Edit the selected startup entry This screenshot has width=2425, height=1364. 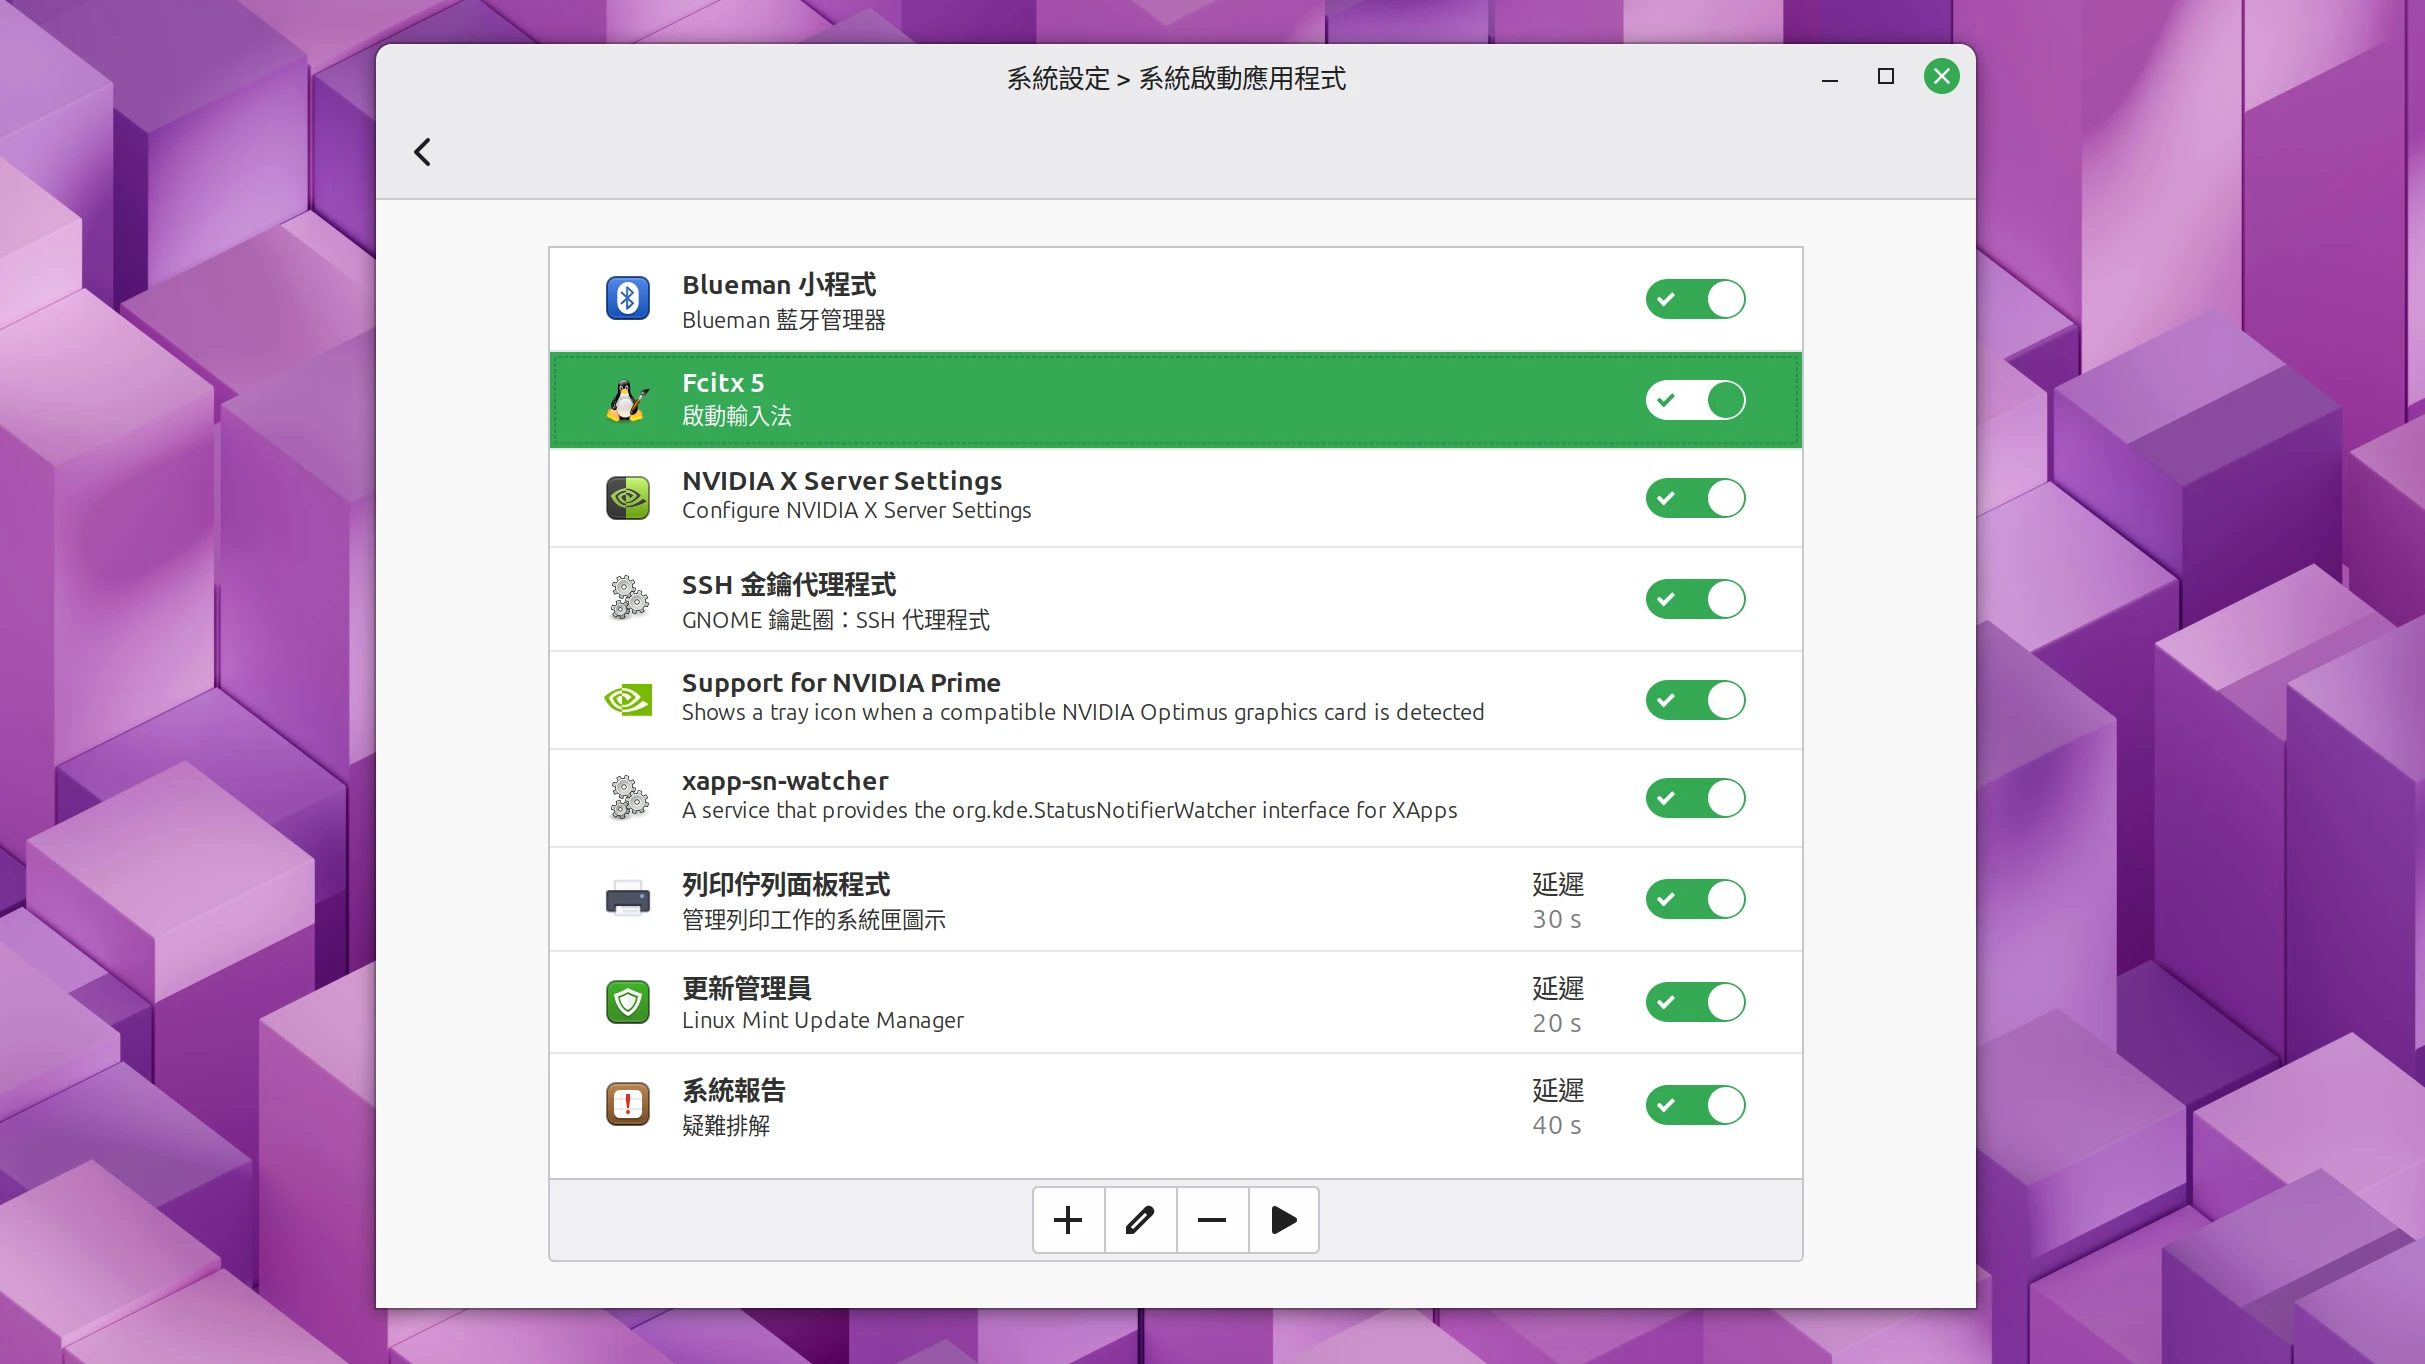point(1139,1220)
